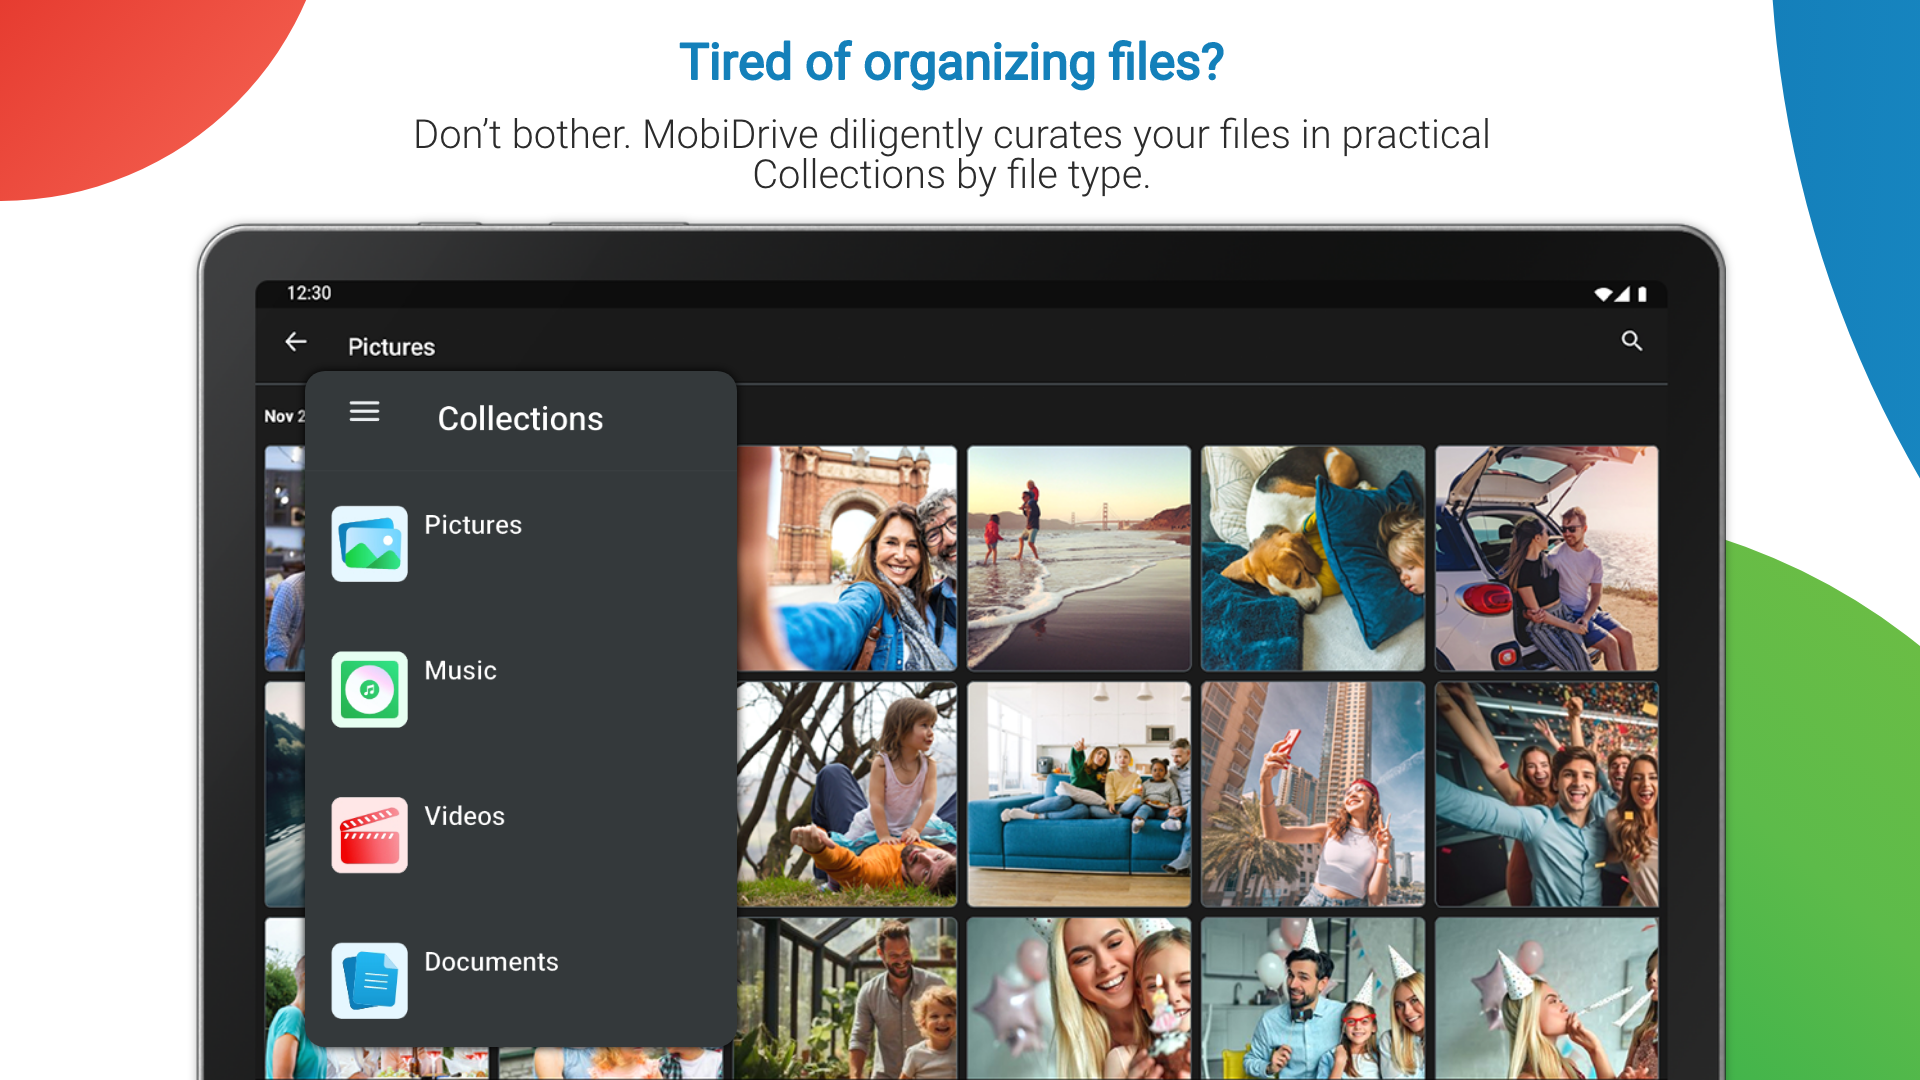1920x1080 pixels.
Task: Open the father and child in greenhouse photo
Action: (847, 999)
